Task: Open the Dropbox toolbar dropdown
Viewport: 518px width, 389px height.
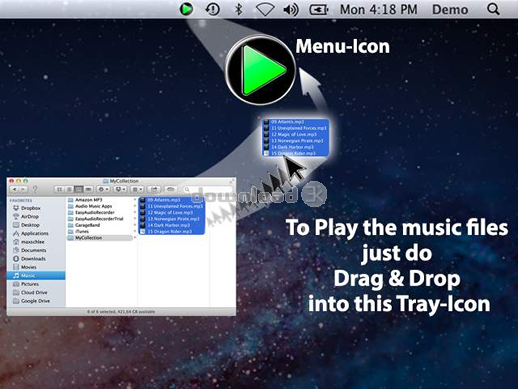Action: [x=120, y=189]
